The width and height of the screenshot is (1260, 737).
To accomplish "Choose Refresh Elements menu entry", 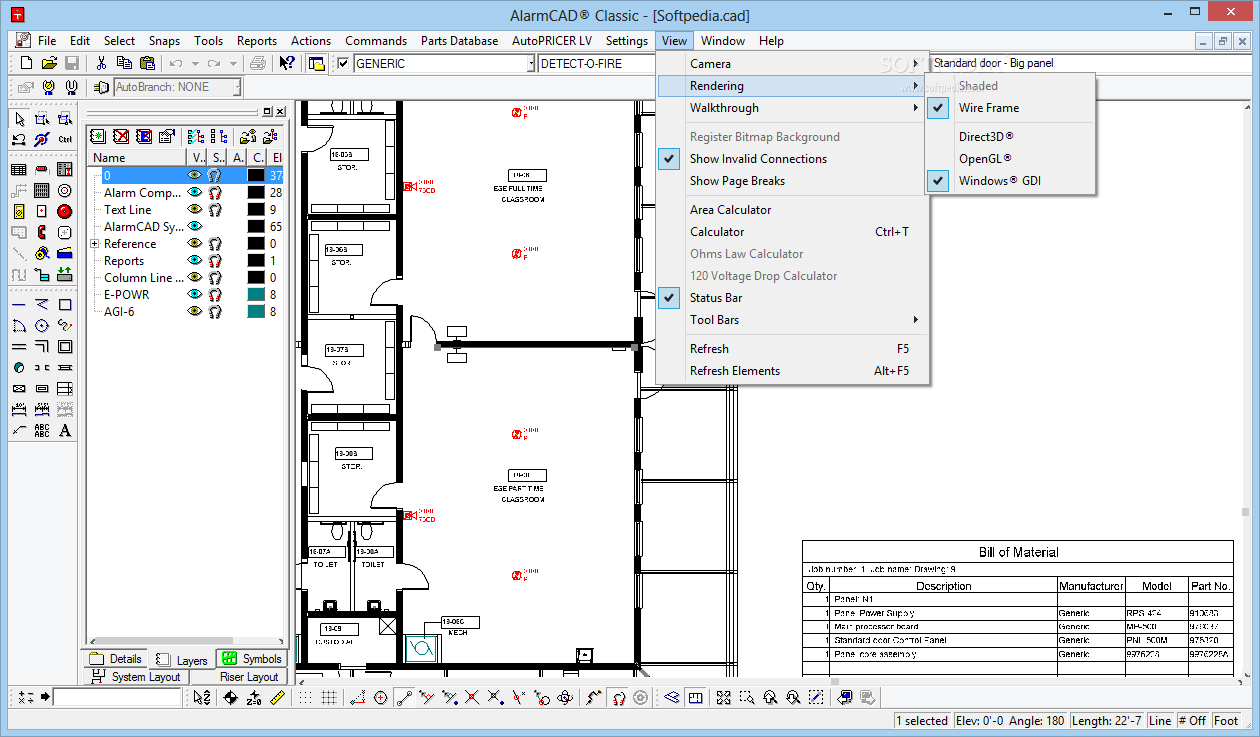I will 735,371.
